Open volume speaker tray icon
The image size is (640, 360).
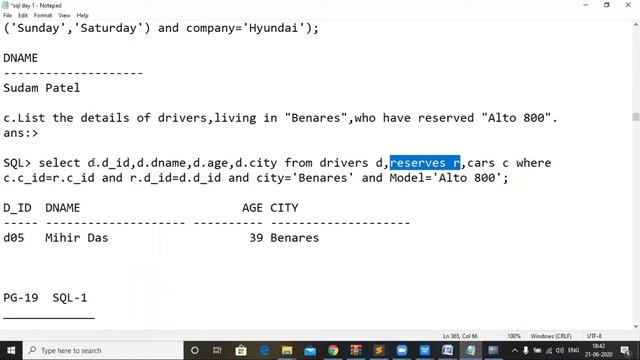tap(560, 350)
